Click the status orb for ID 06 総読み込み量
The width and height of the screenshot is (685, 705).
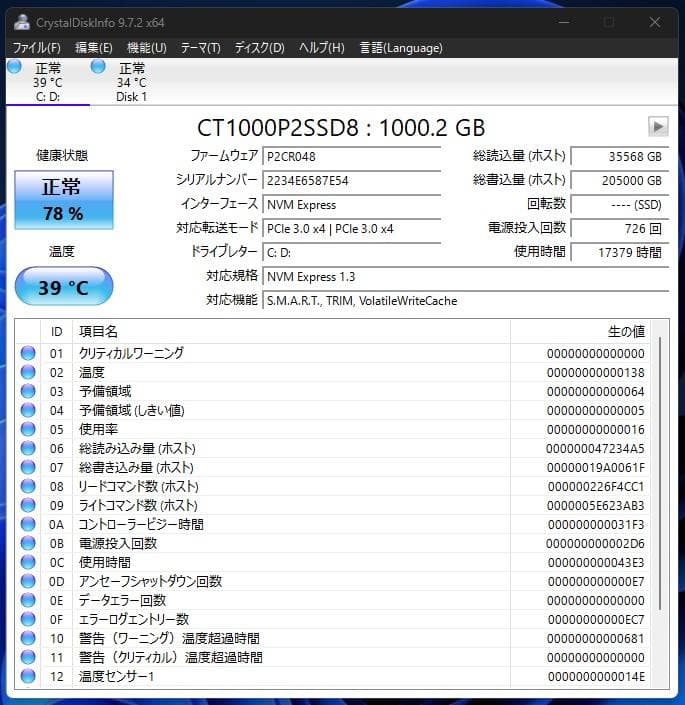pos(28,448)
